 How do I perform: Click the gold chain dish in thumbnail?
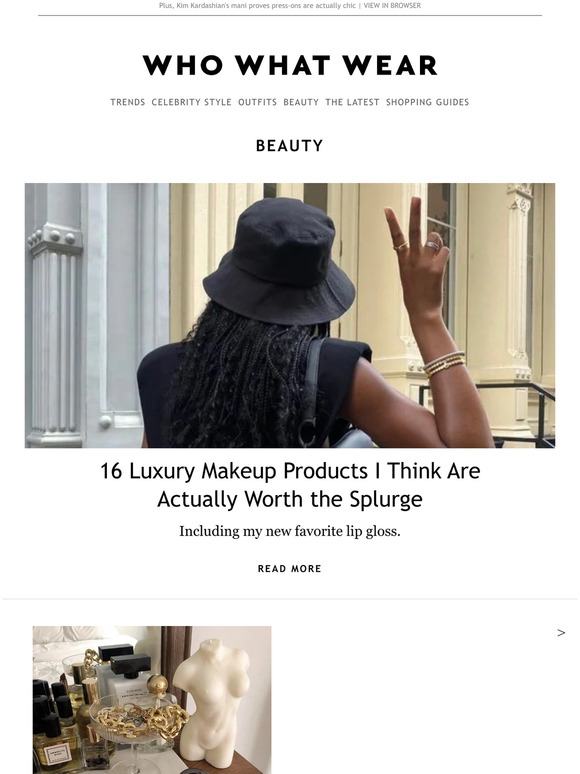tap(141, 717)
